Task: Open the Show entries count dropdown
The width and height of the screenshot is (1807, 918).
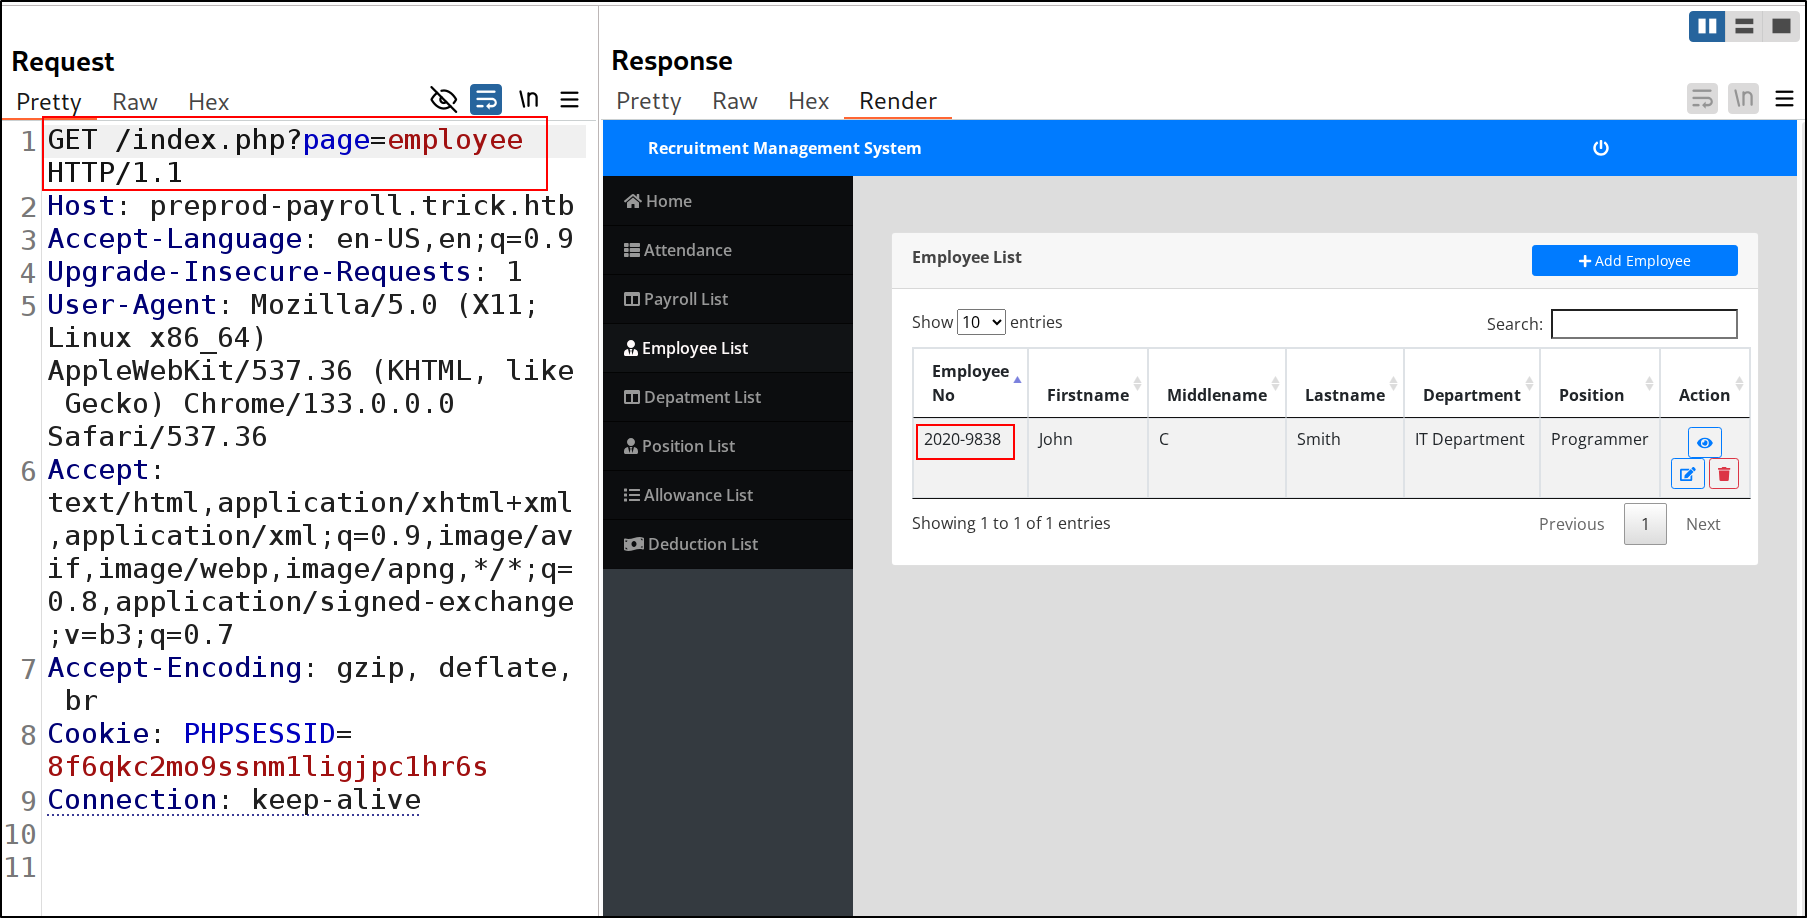Action: 981,322
